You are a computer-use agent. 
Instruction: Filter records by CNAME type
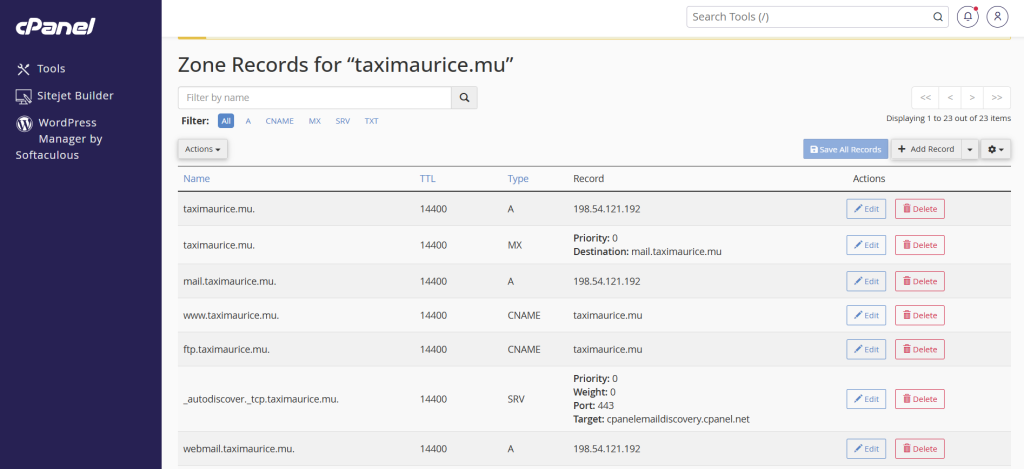click(x=279, y=121)
